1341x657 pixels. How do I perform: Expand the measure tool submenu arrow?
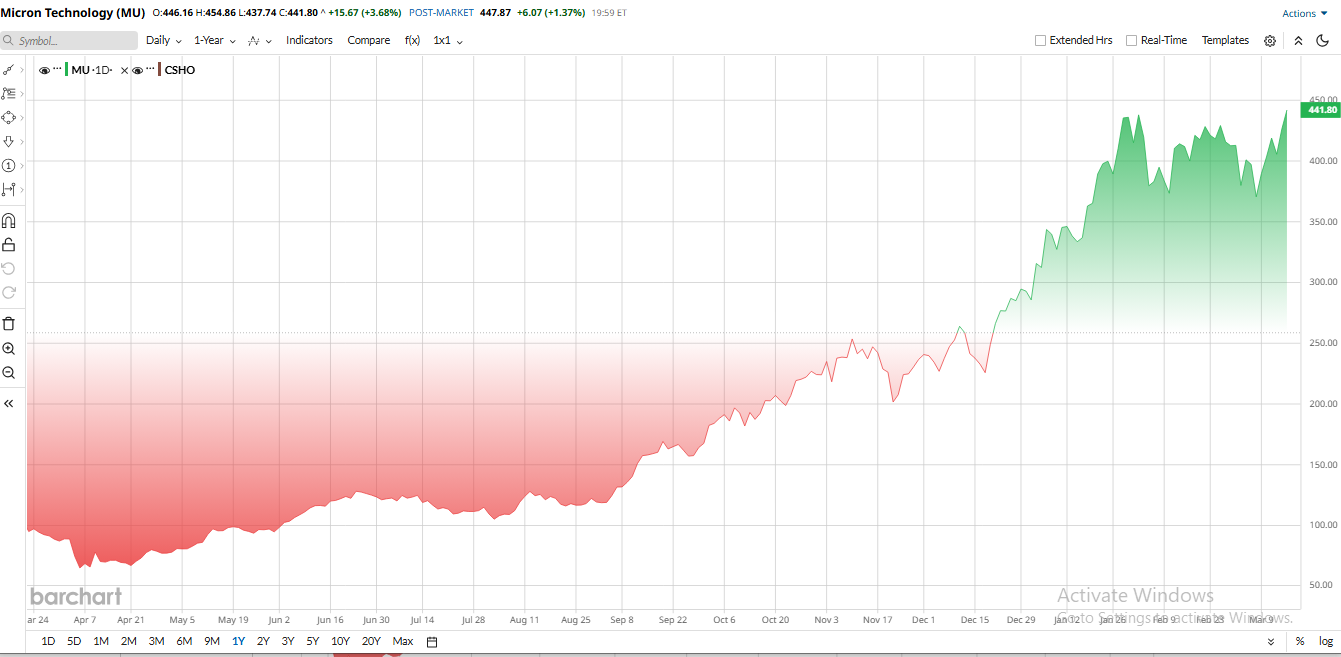click(22, 189)
